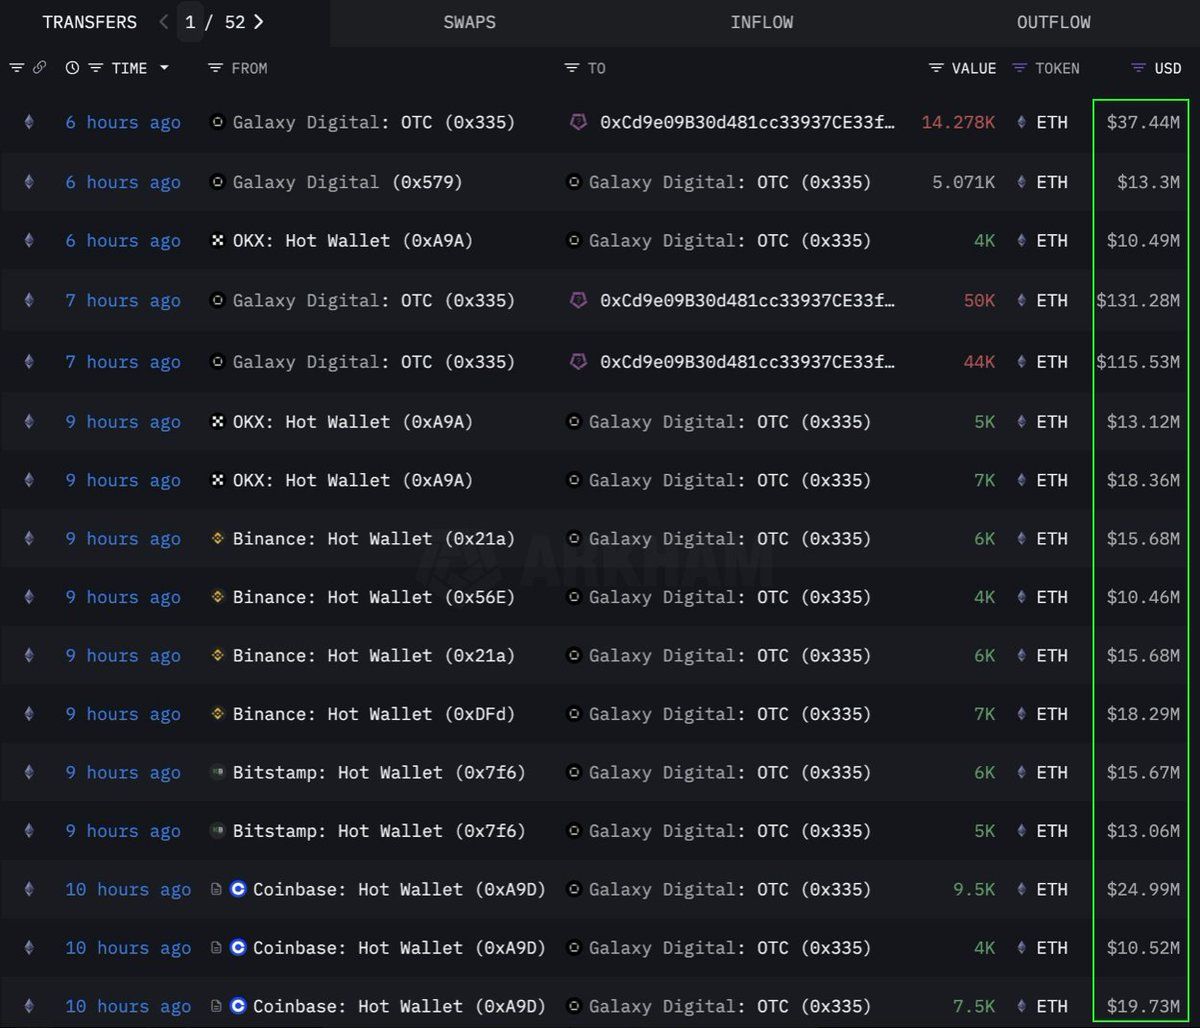This screenshot has width=1200, height=1028.
Task: Switch to the SWAPS tab
Action: pyautogui.click(x=469, y=22)
